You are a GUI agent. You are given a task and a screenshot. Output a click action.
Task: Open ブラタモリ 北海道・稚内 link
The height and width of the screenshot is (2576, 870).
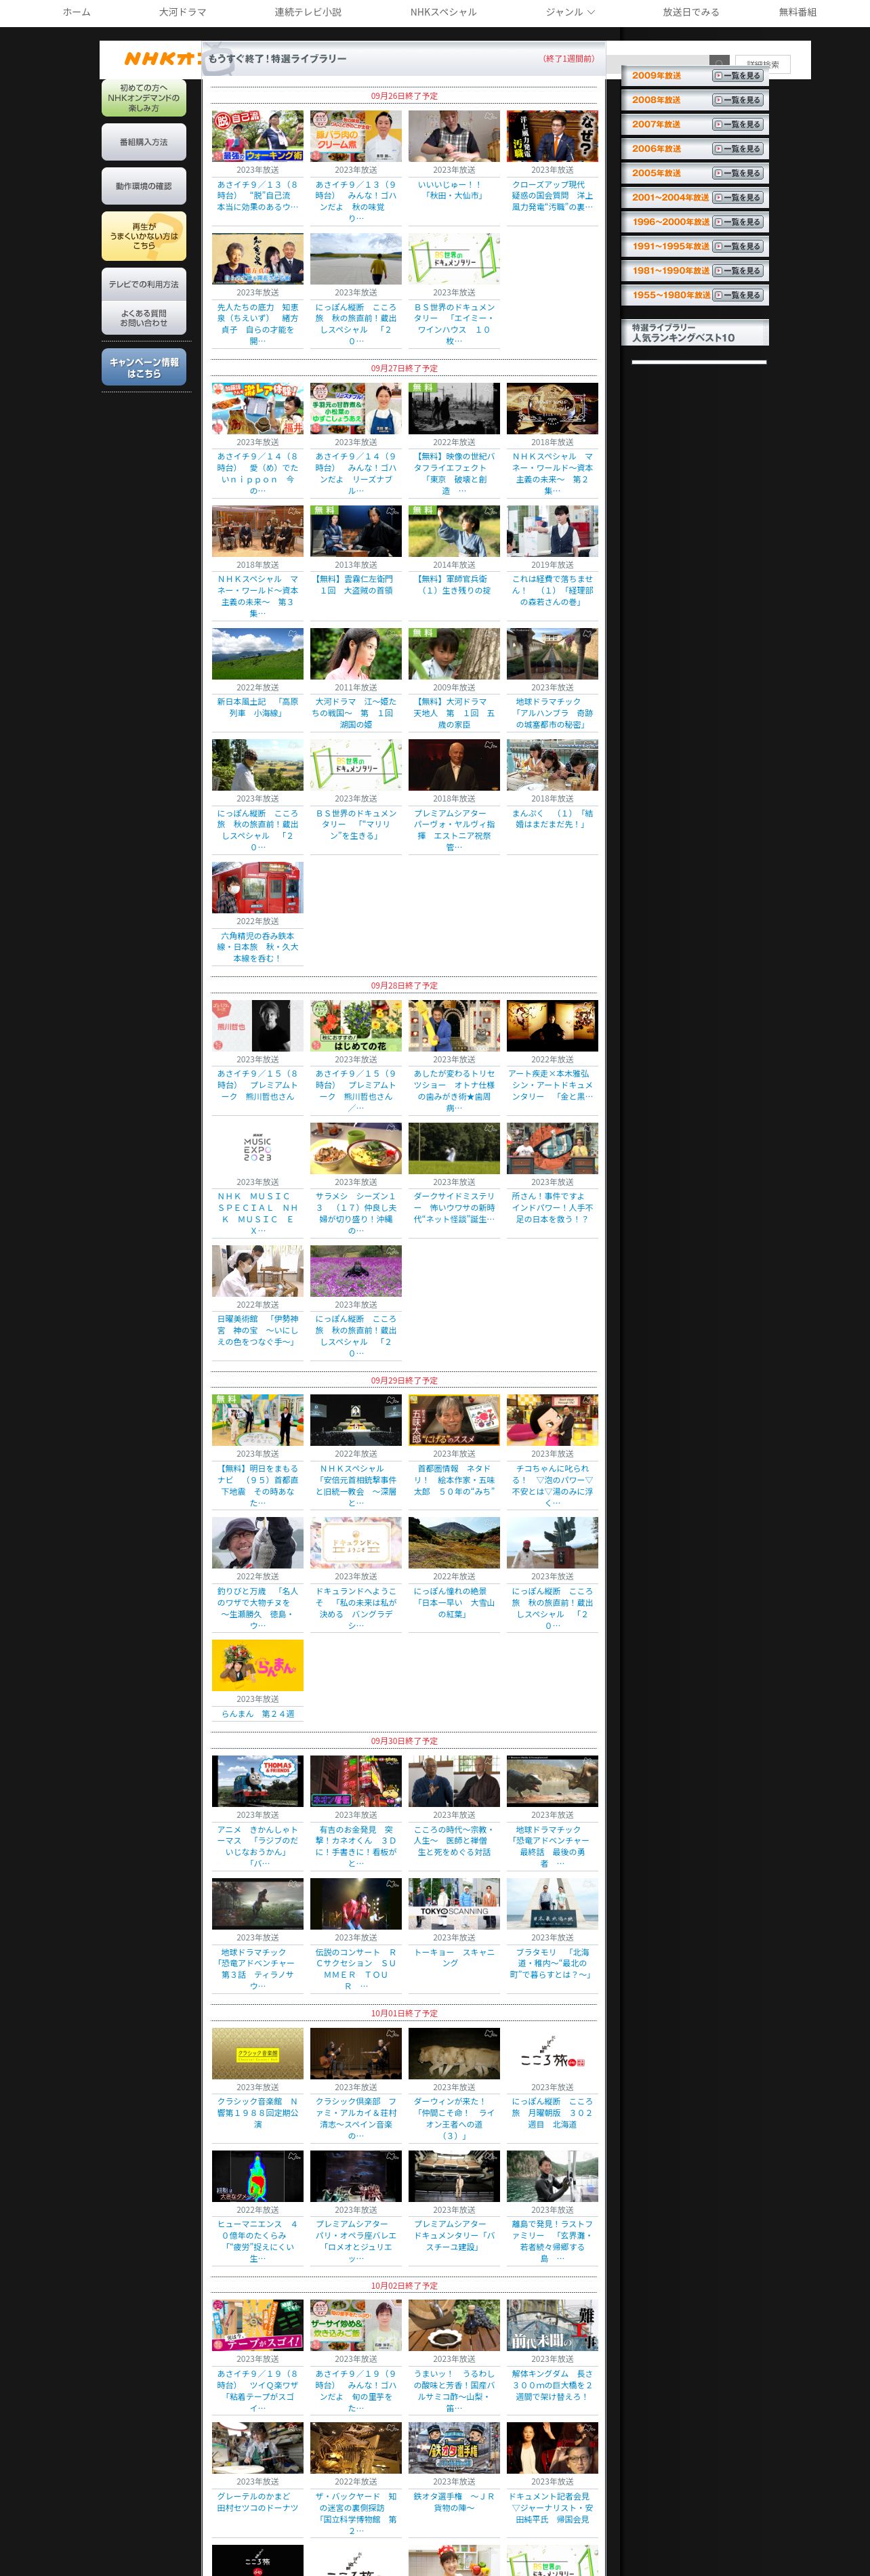tap(552, 1963)
